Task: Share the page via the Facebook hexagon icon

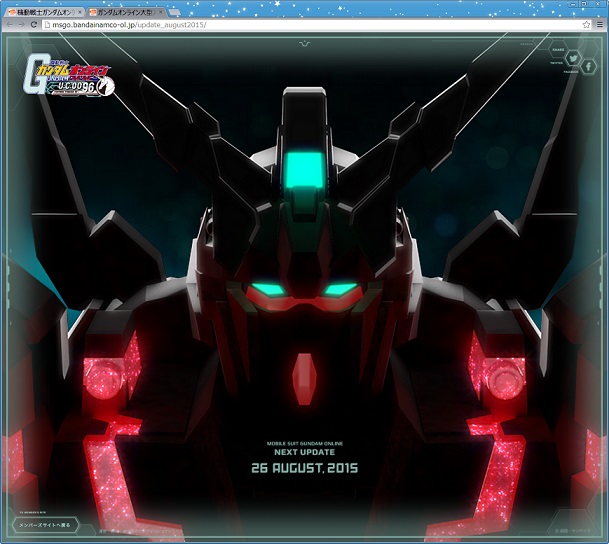Action: [588, 67]
